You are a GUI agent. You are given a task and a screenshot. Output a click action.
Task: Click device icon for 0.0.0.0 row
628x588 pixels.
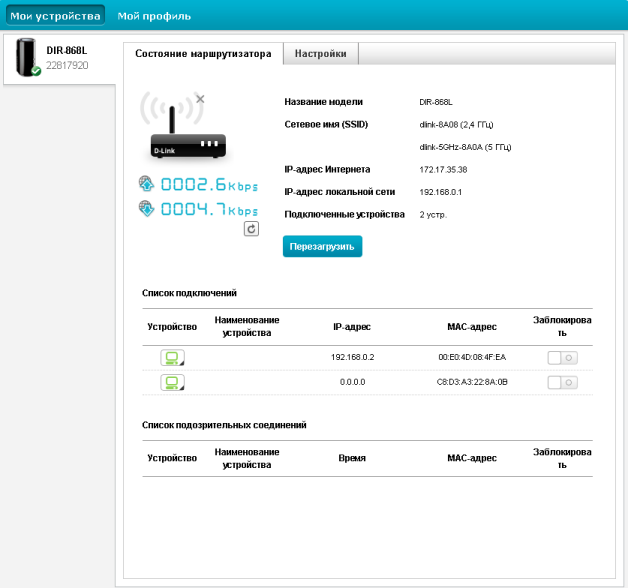(172, 382)
